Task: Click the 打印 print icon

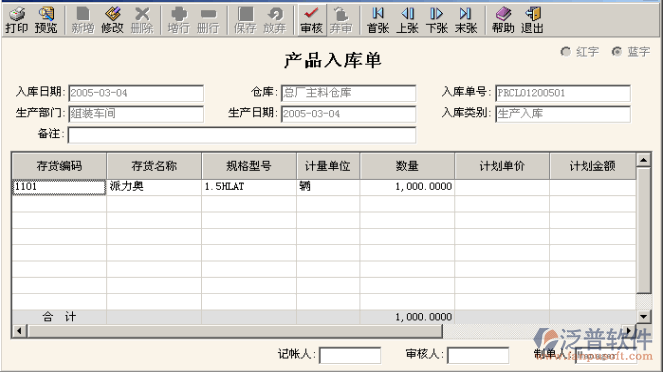Action: tap(16, 20)
